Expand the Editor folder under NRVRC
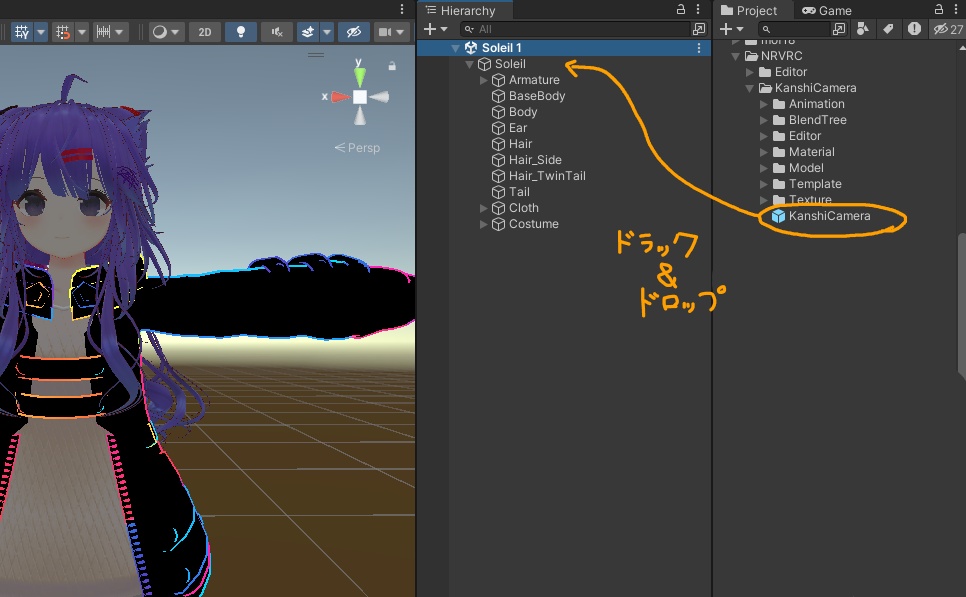The width and height of the screenshot is (966, 597). [750, 72]
